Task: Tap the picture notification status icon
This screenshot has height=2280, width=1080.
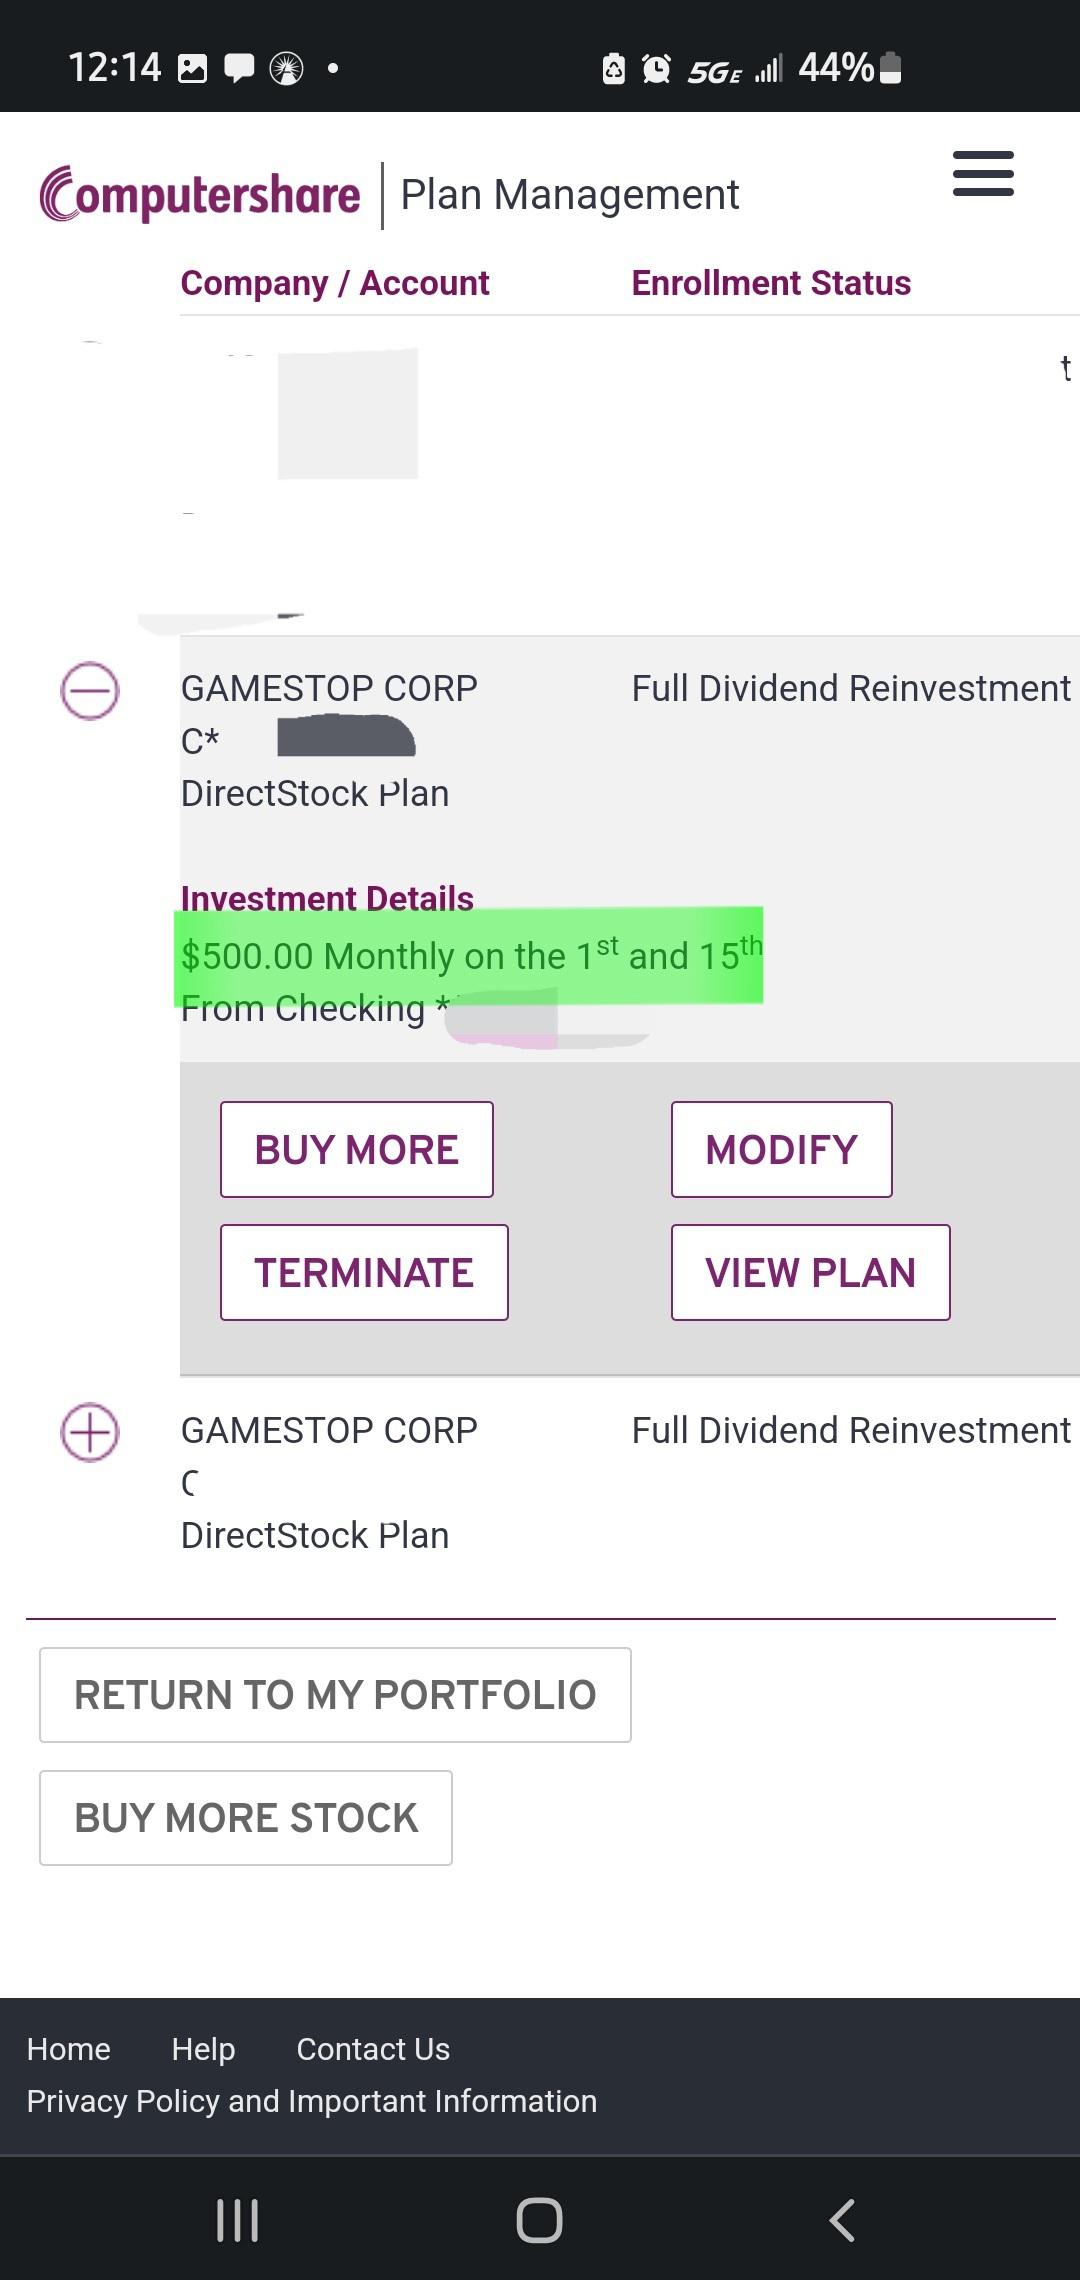Action: pyautogui.click(x=192, y=68)
